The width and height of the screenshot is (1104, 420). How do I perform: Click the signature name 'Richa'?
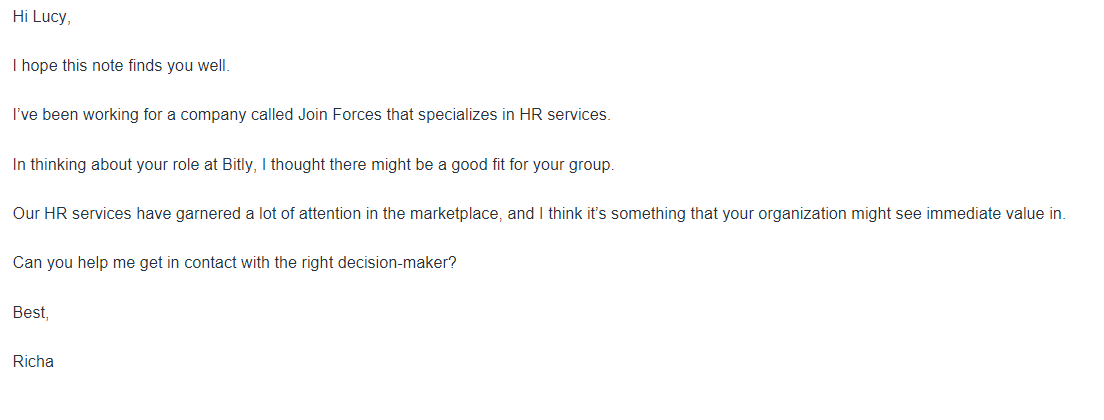click(x=33, y=361)
